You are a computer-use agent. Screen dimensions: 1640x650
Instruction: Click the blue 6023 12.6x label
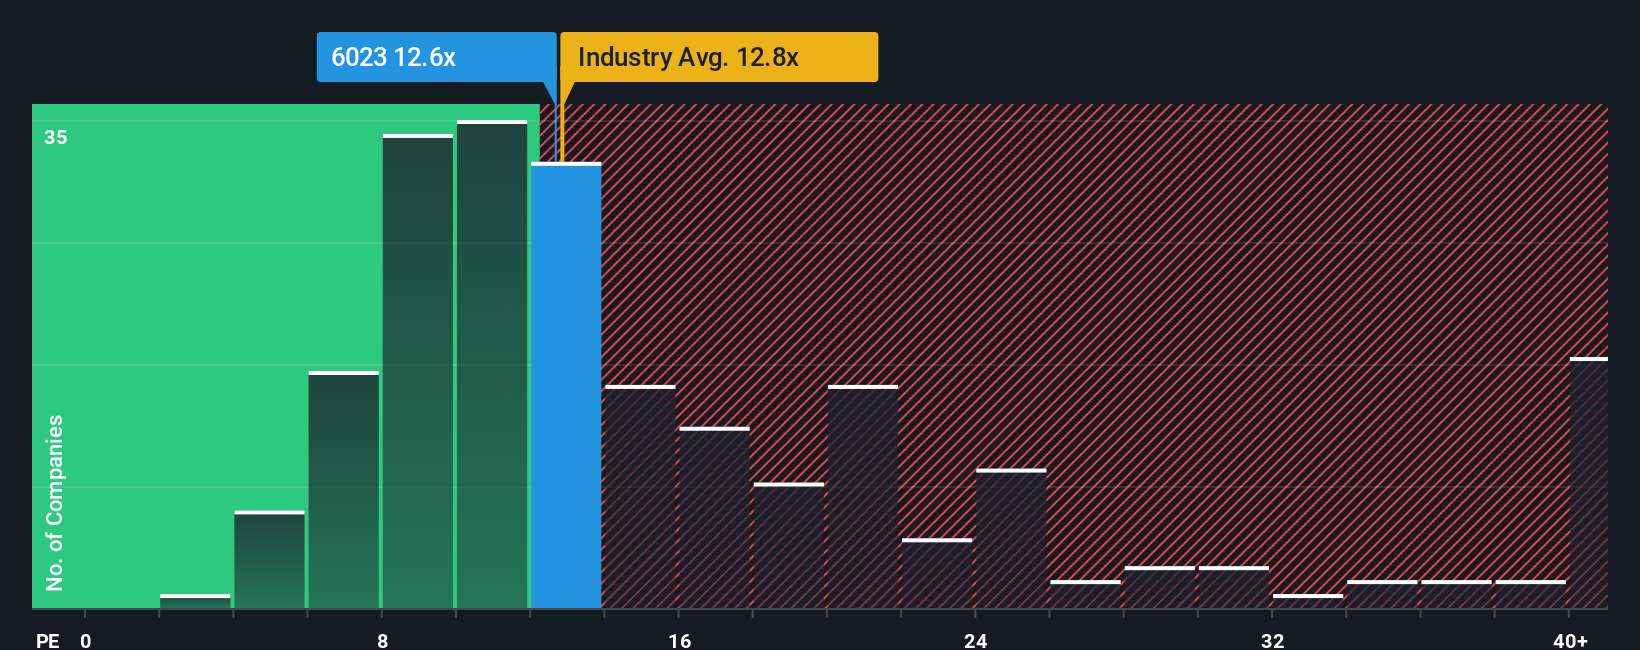coord(436,57)
